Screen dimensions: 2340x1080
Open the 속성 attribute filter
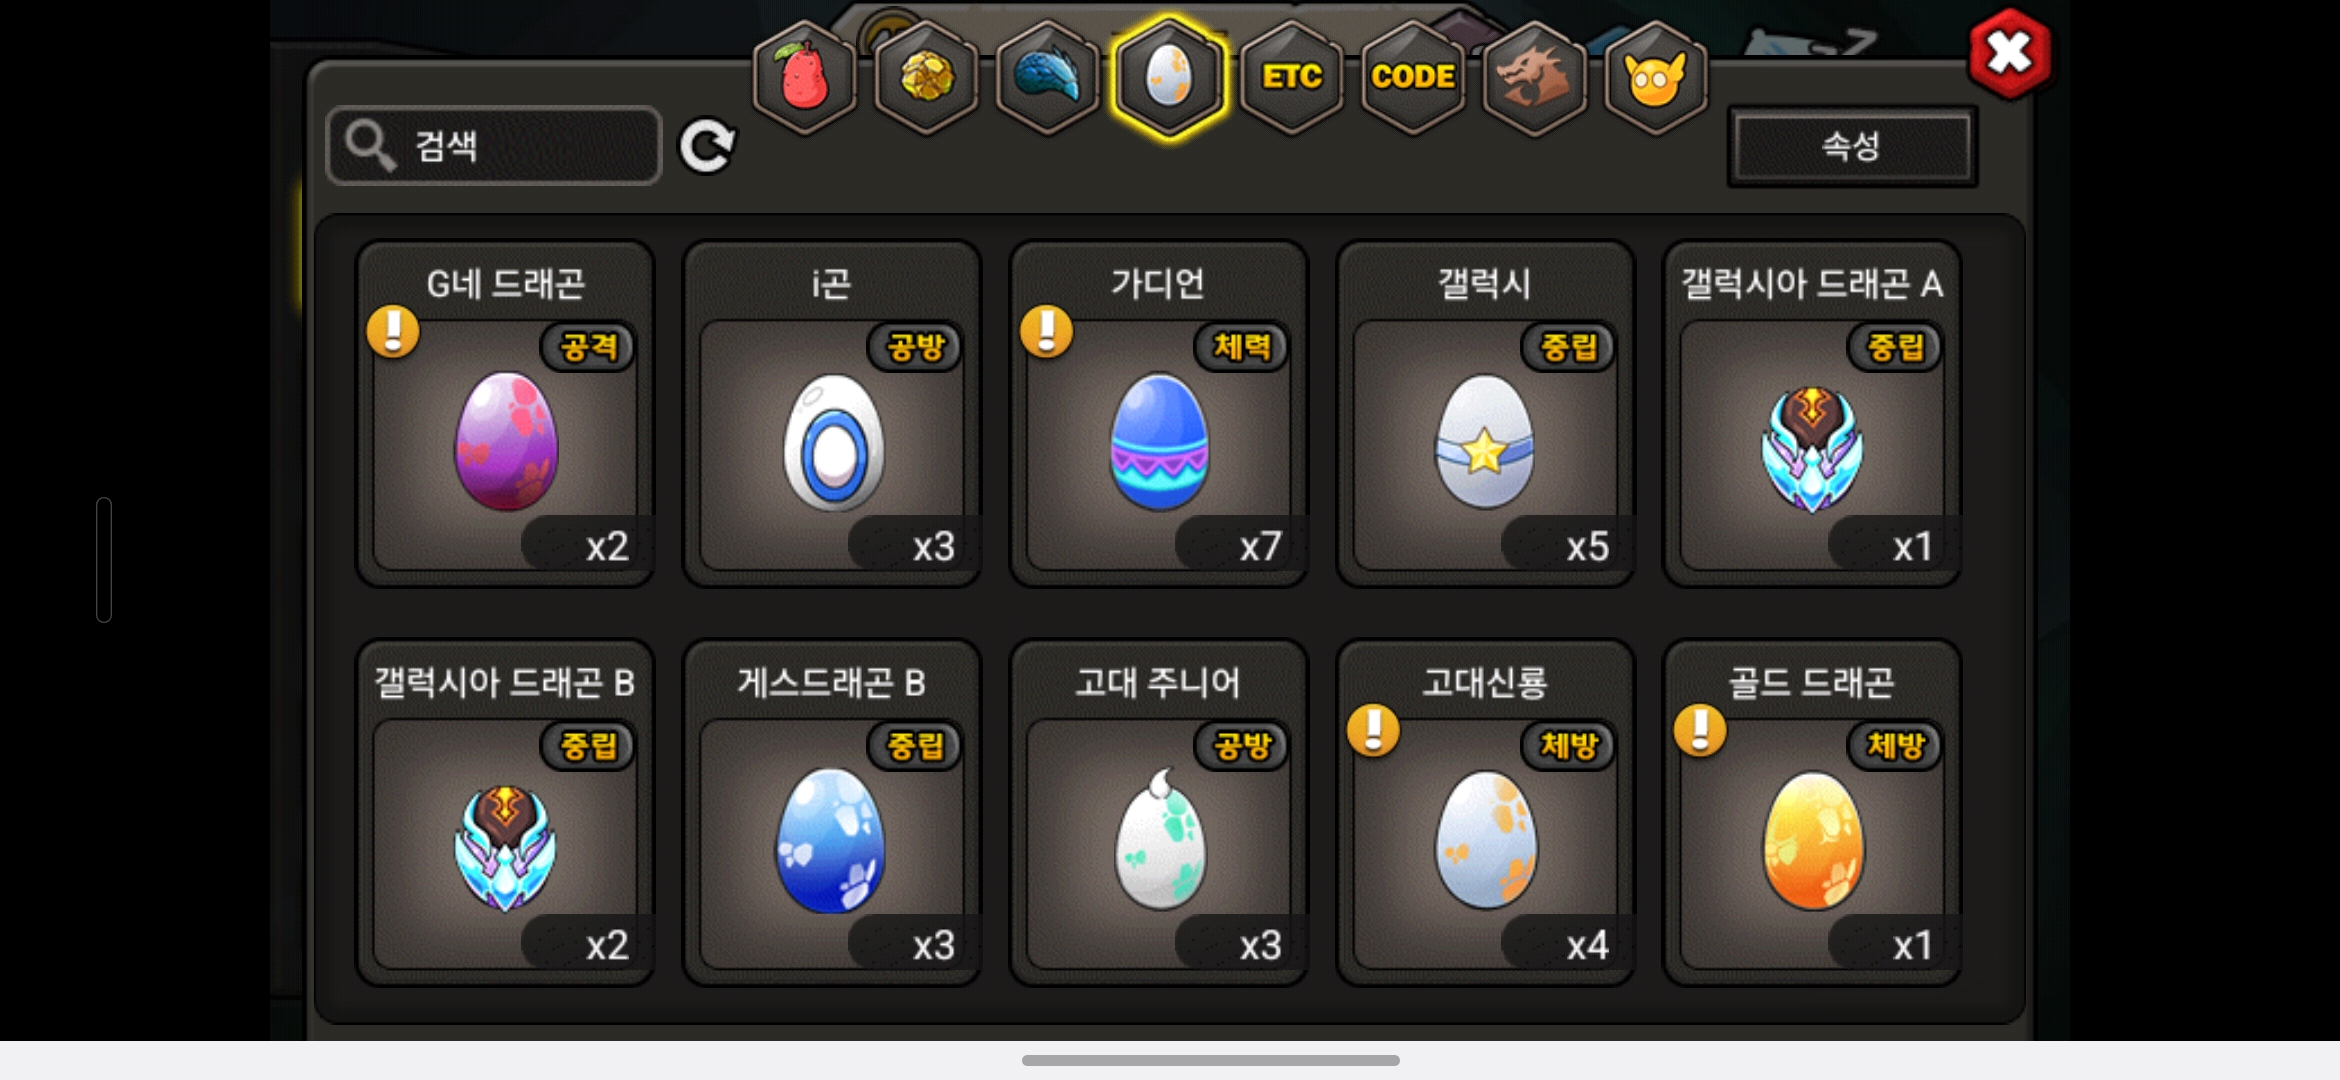pyautogui.click(x=1852, y=147)
